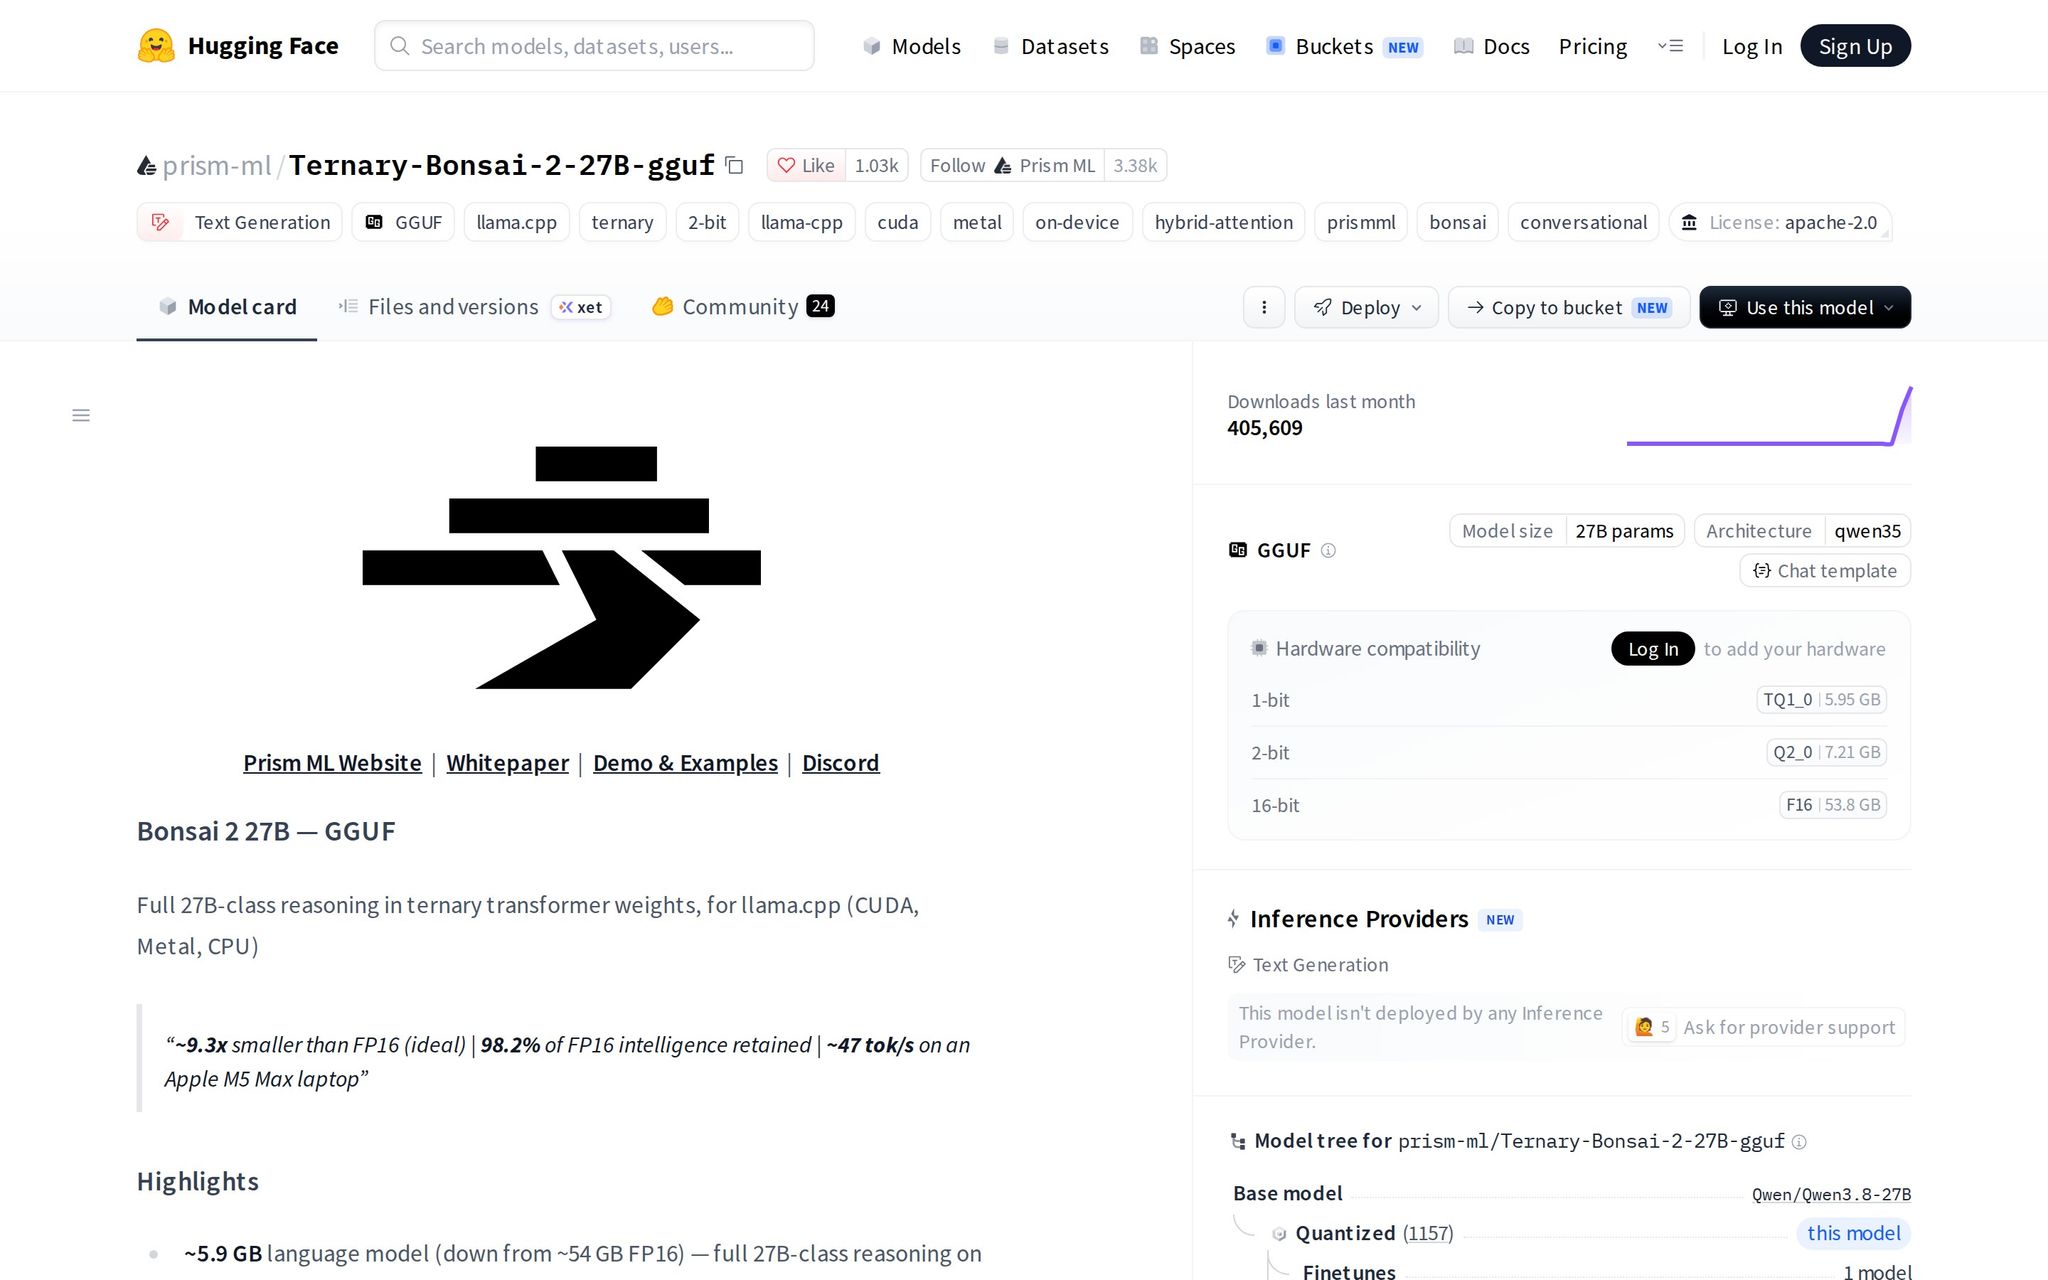
Task: Open the Use this model dropdown
Action: click(x=1805, y=307)
